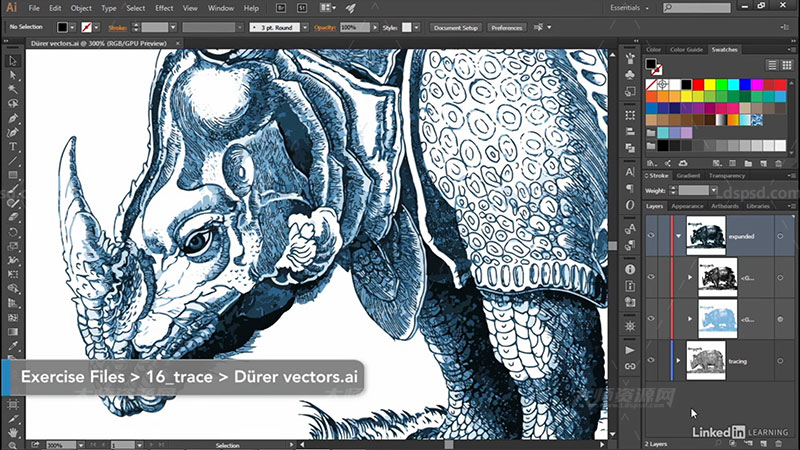Target the tracing layer circle
Screen dimensions: 800x450
[x=780, y=361]
